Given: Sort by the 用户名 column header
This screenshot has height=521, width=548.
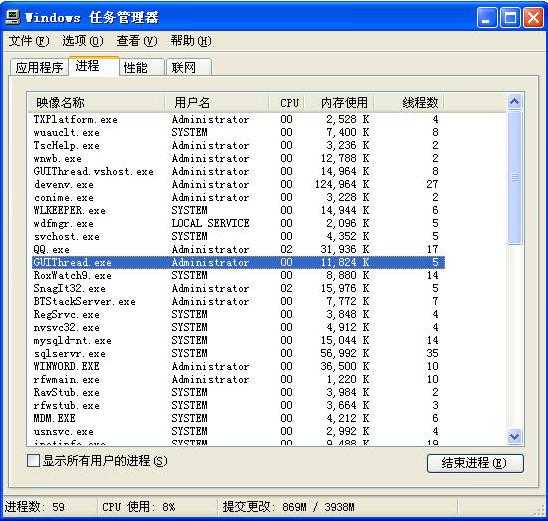Looking at the screenshot, I should (216, 103).
